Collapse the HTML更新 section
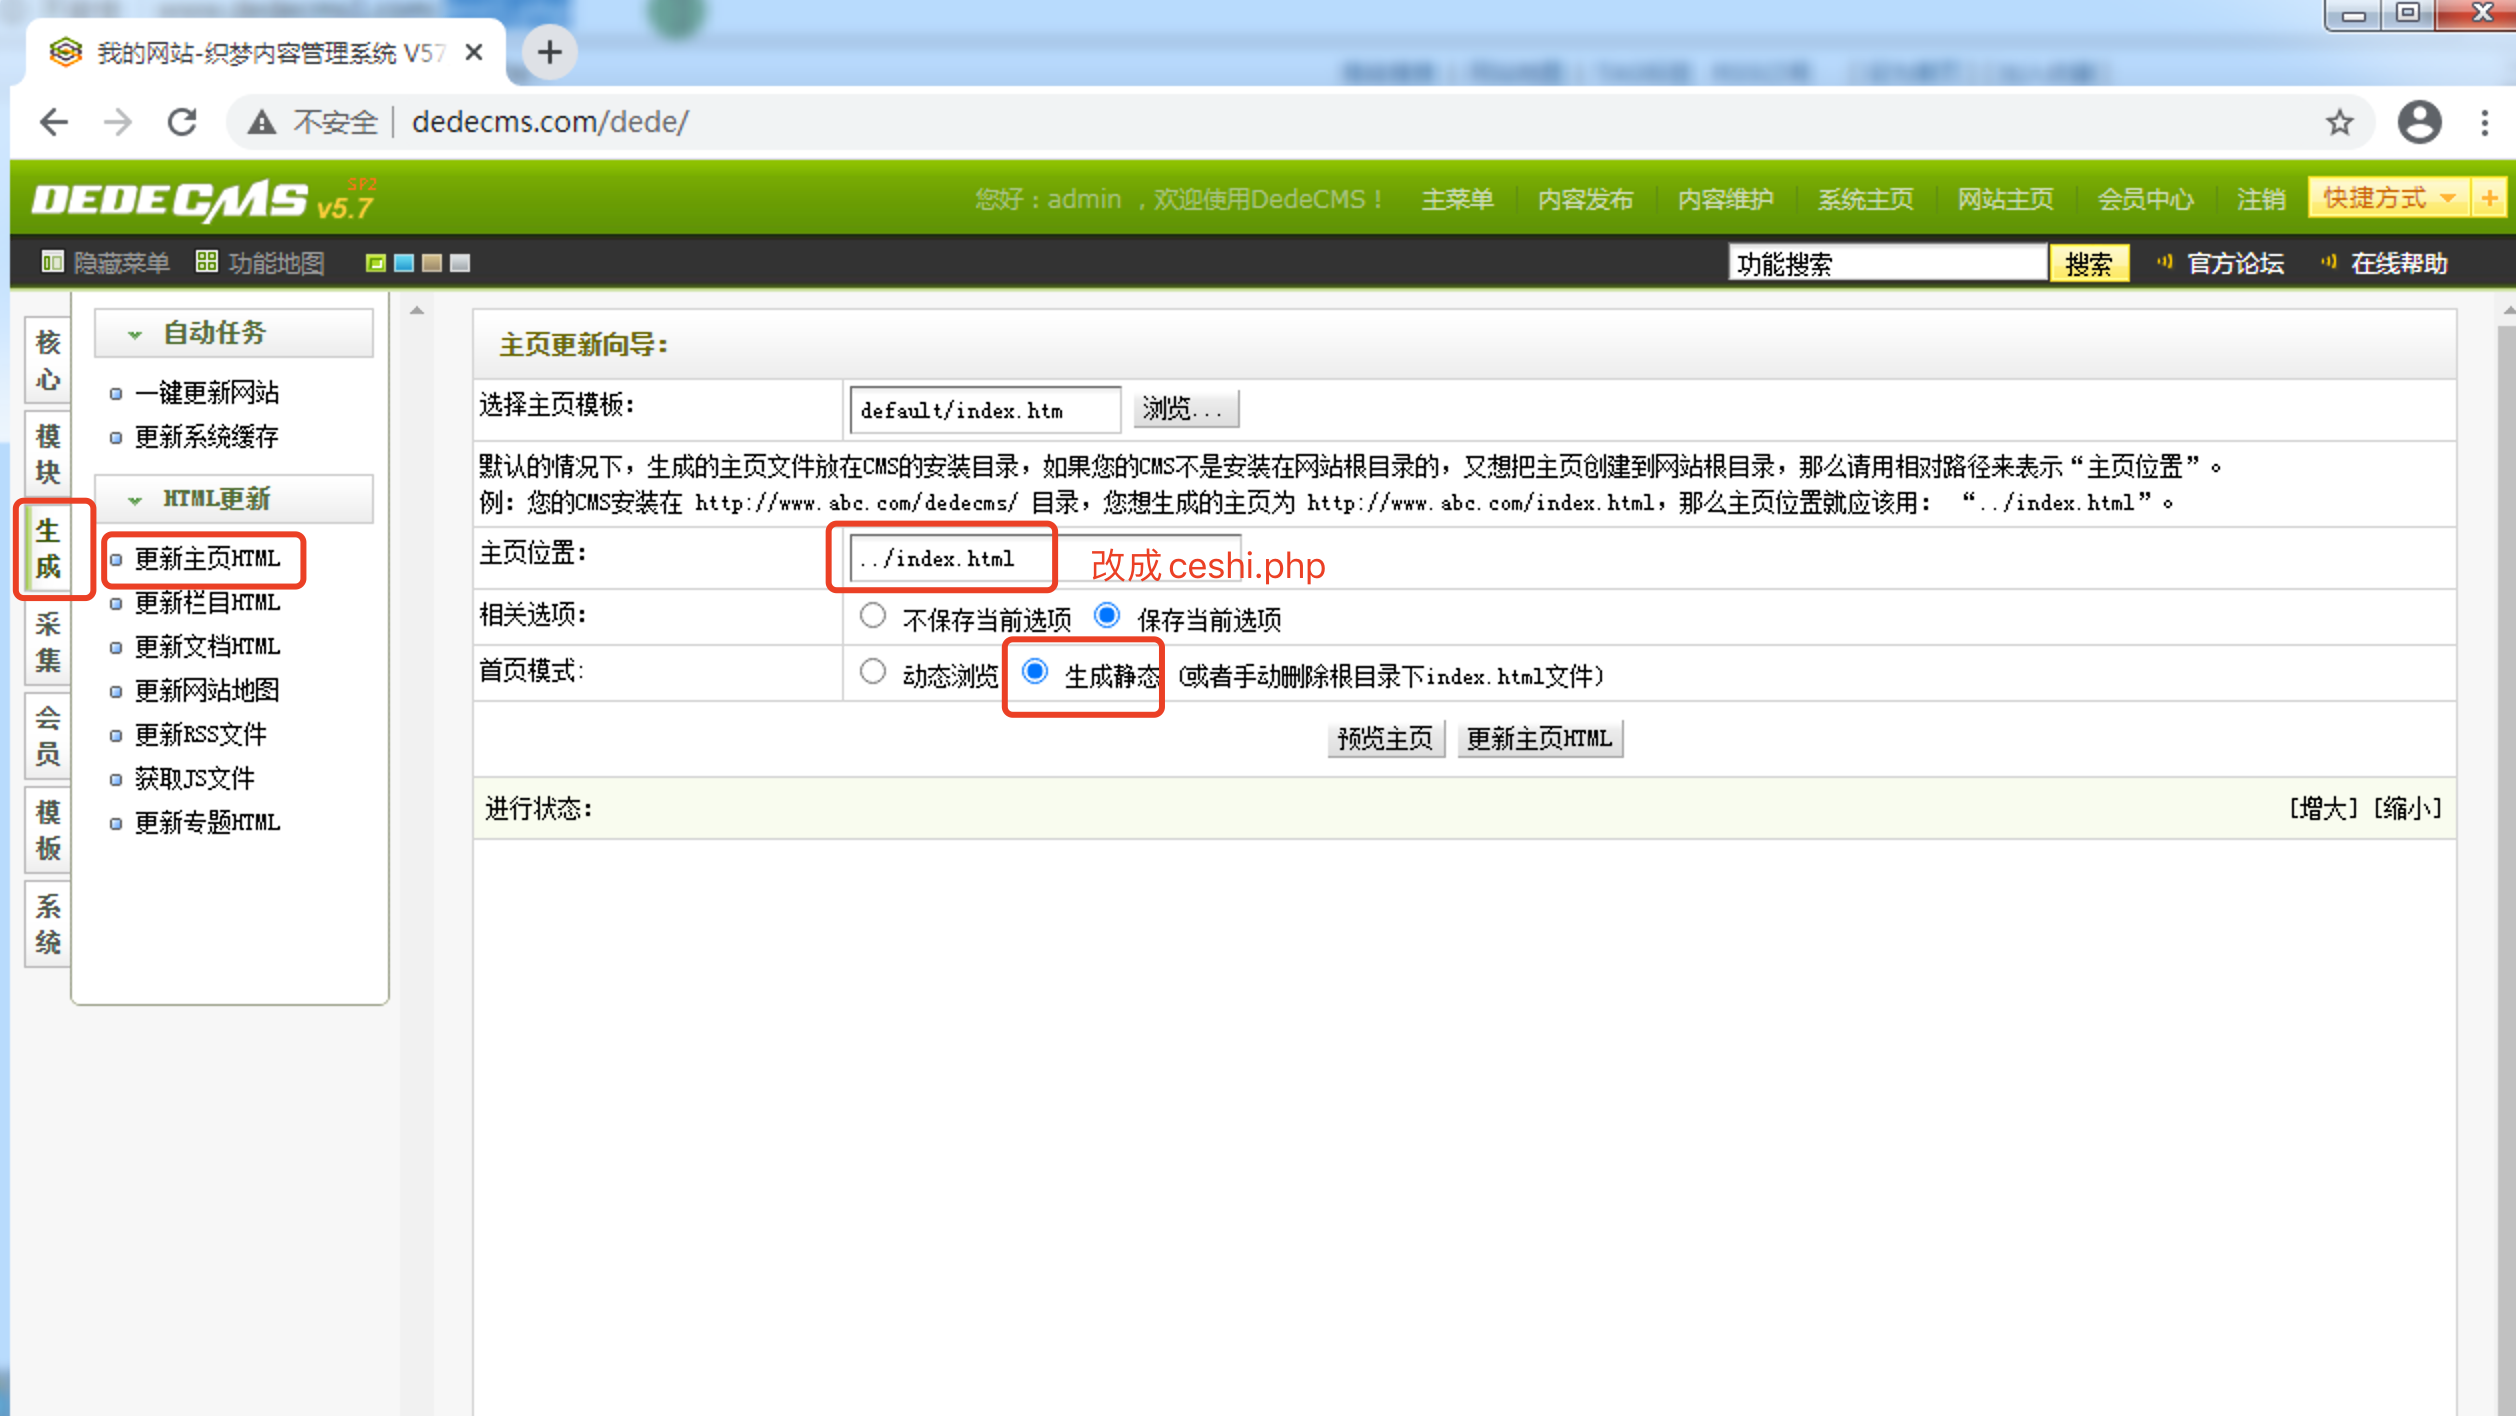 point(135,498)
